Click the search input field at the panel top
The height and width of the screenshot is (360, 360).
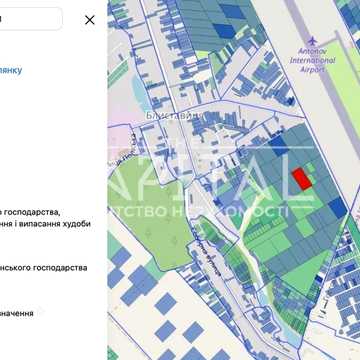(31, 19)
